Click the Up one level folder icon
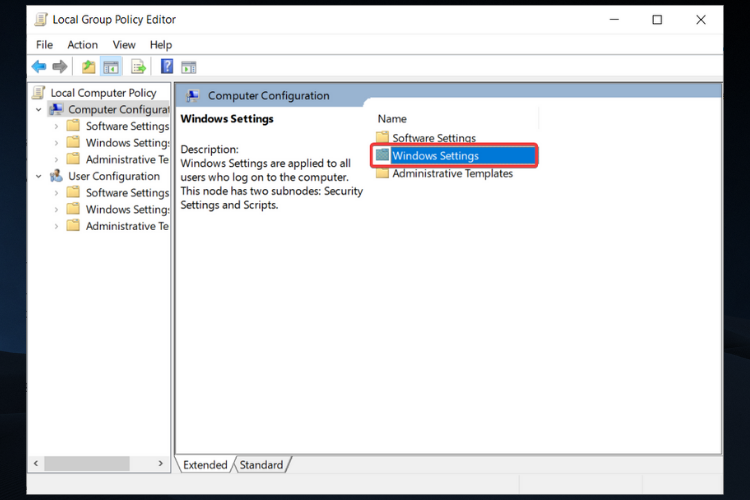The height and width of the screenshot is (500, 750). pos(88,67)
